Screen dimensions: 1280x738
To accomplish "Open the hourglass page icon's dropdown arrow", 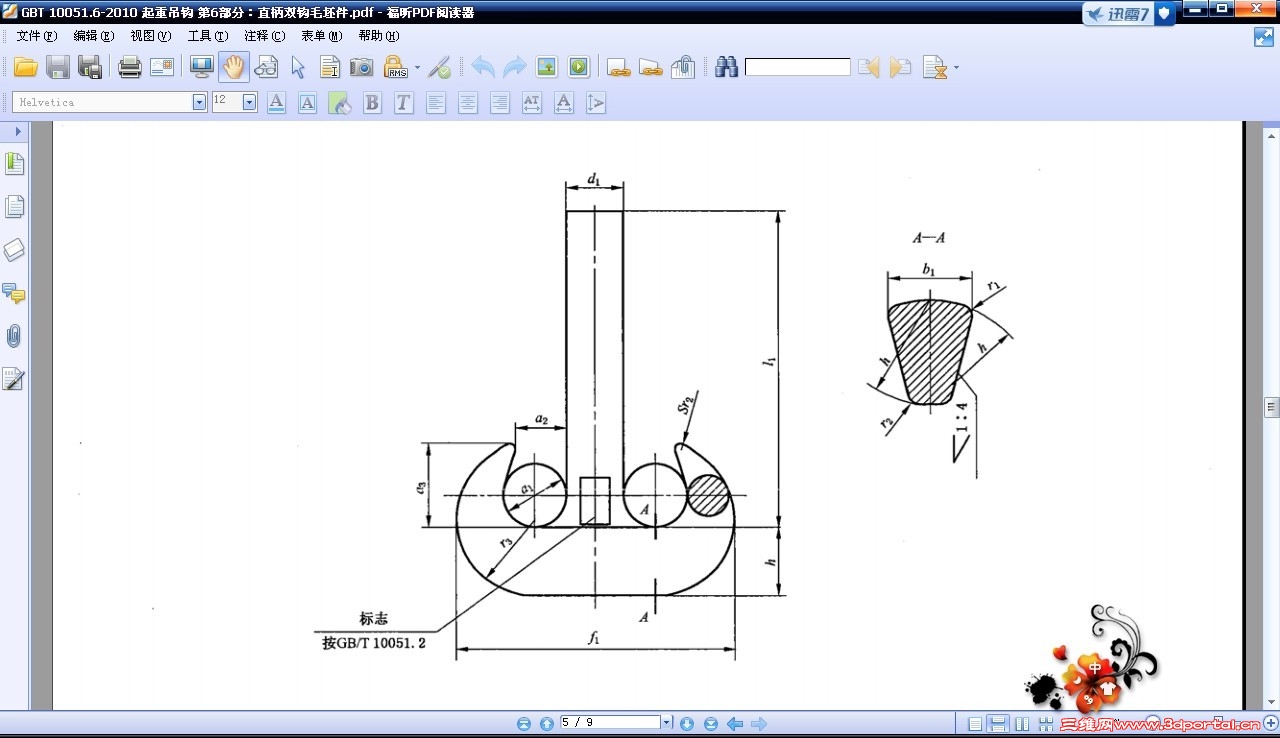I will (x=956, y=68).
